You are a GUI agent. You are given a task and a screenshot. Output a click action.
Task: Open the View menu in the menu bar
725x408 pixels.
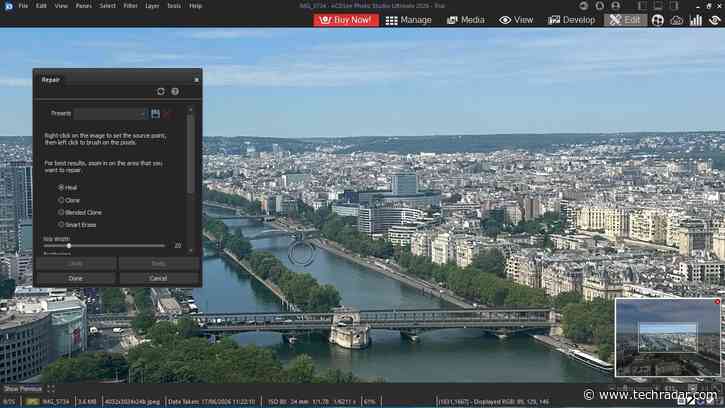tap(61, 6)
